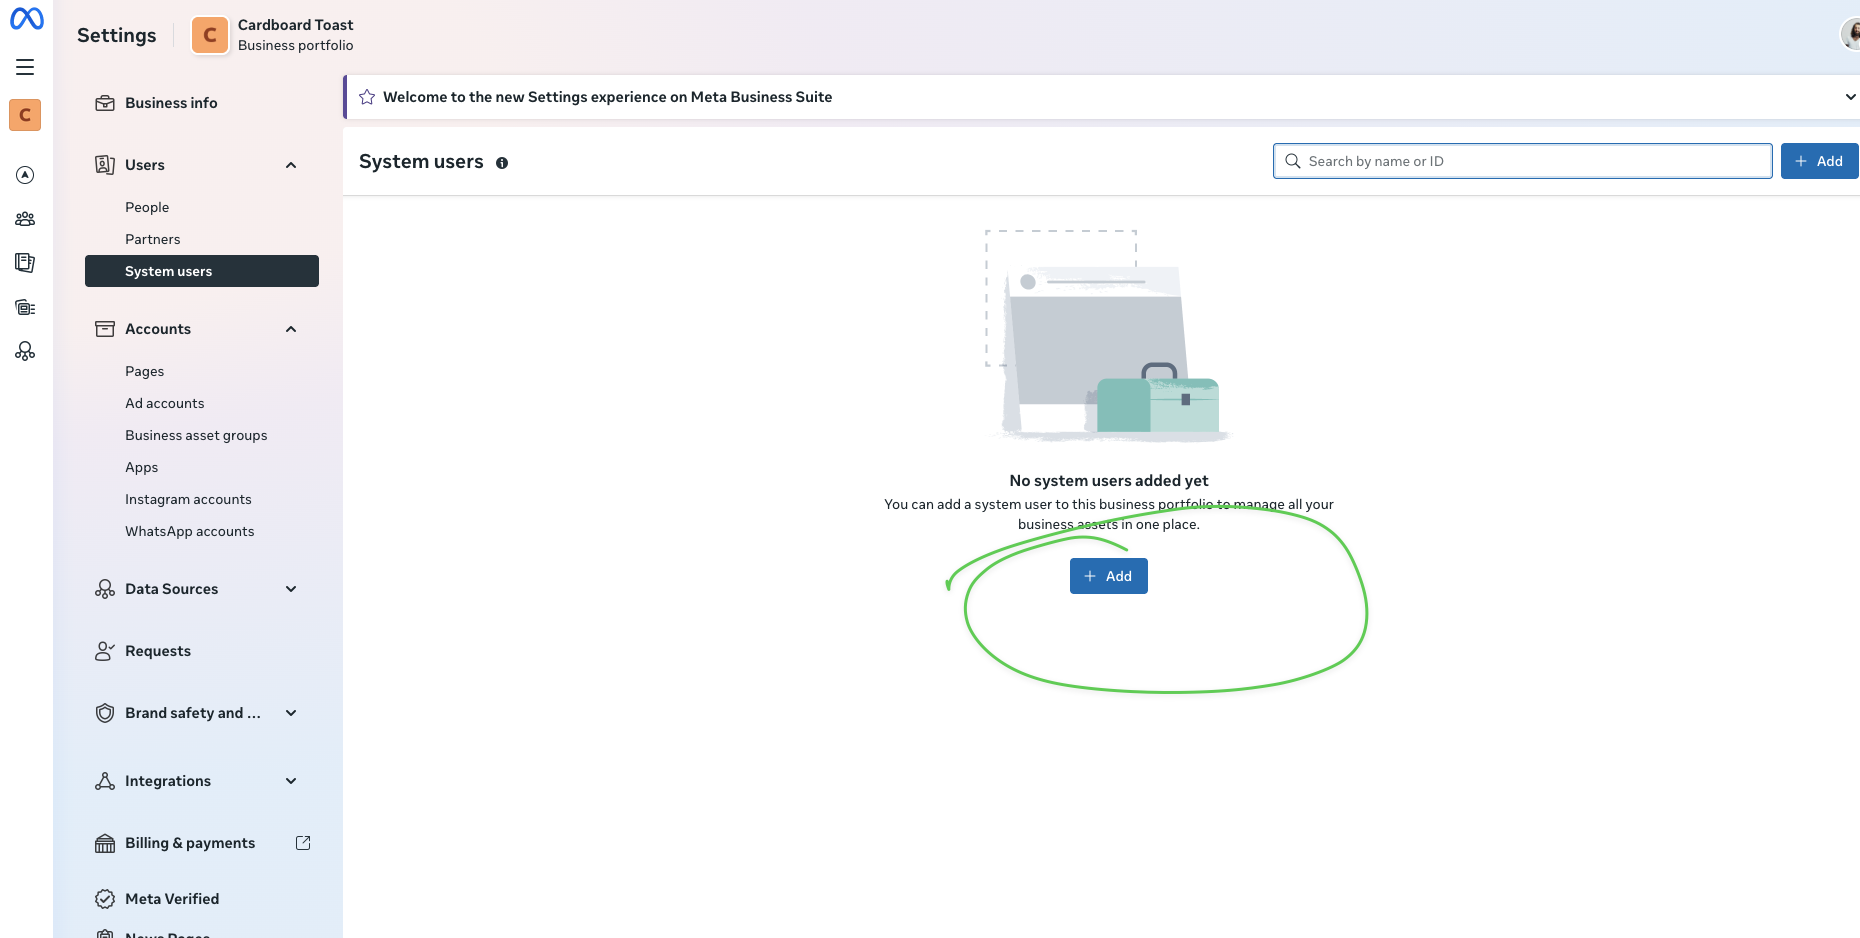Click the System users info icon
The height and width of the screenshot is (938, 1860).
point(502,162)
